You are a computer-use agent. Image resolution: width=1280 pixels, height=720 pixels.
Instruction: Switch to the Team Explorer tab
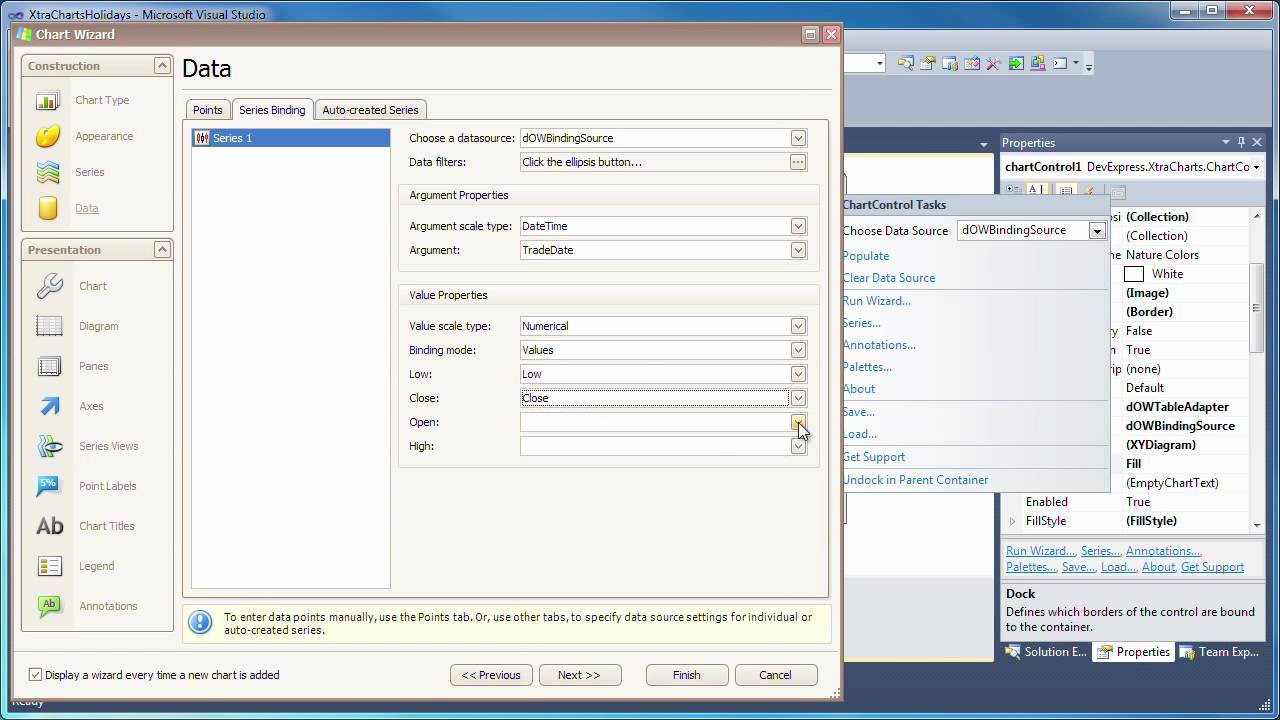(1220, 652)
